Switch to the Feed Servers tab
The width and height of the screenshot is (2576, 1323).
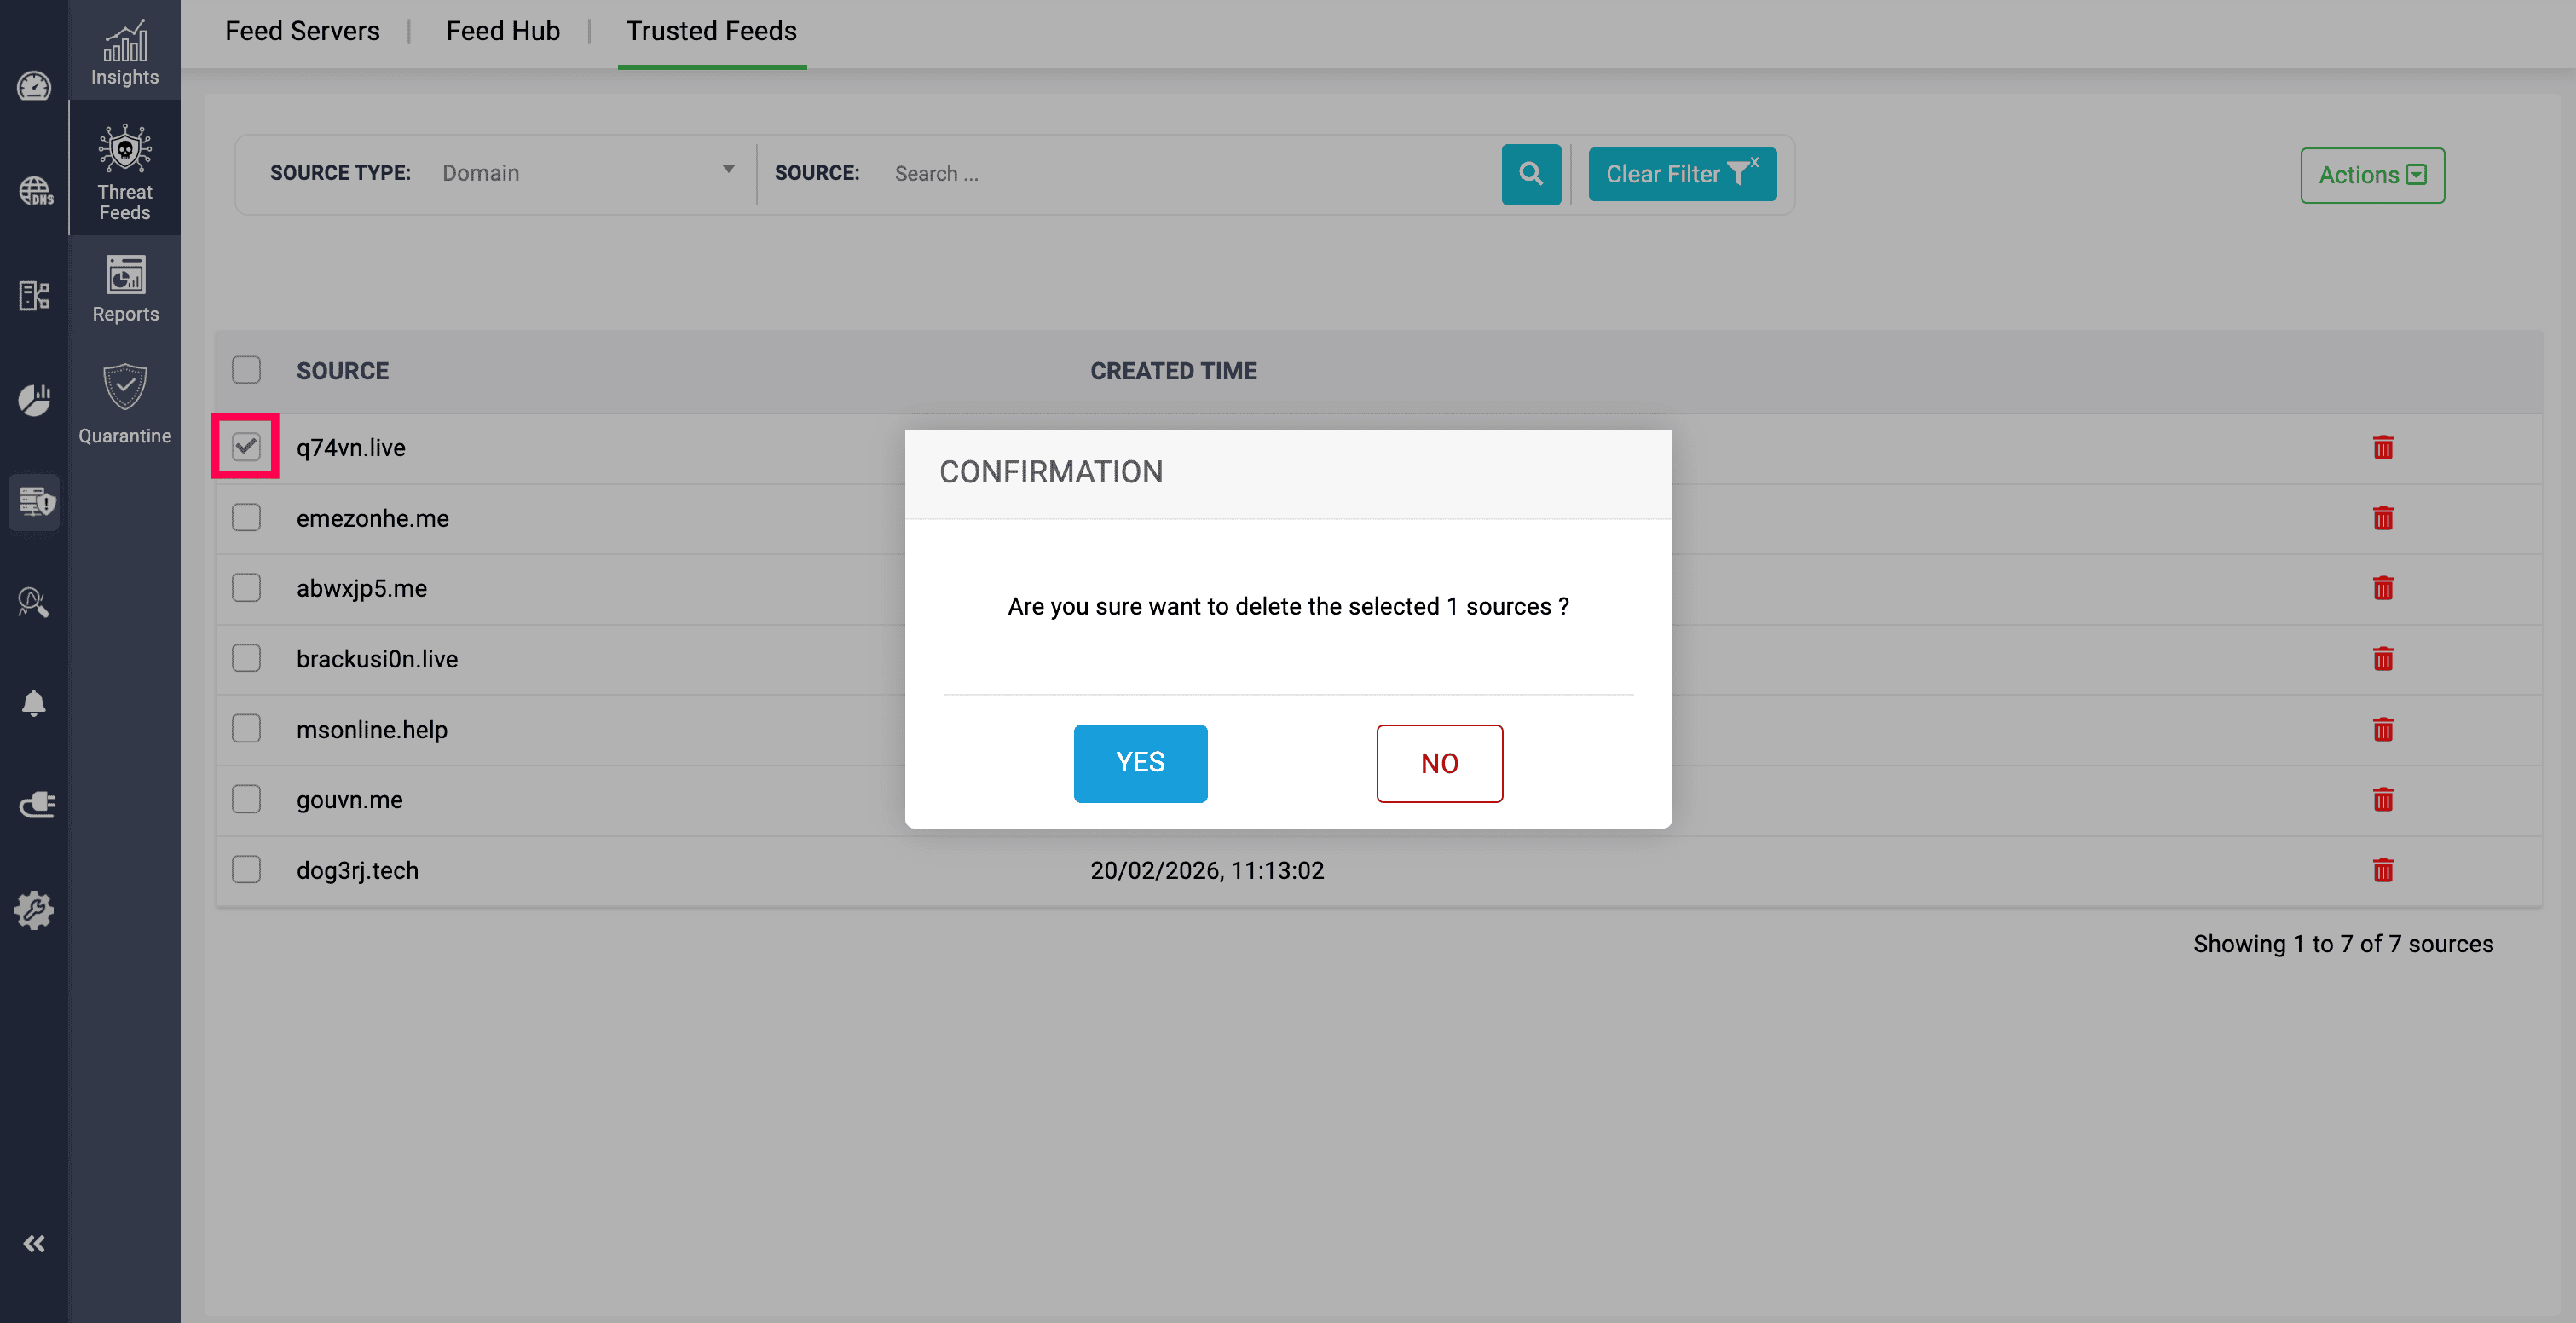click(x=302, y=31)
